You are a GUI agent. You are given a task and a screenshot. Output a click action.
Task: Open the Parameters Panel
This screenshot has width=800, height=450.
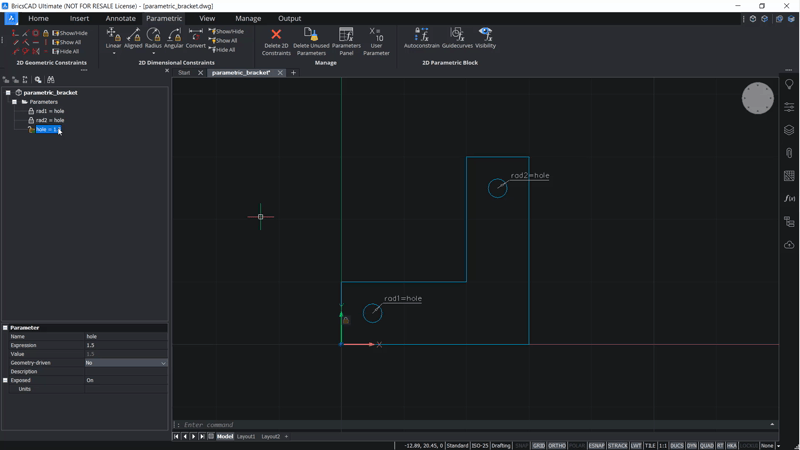click(x=346, y=42)
